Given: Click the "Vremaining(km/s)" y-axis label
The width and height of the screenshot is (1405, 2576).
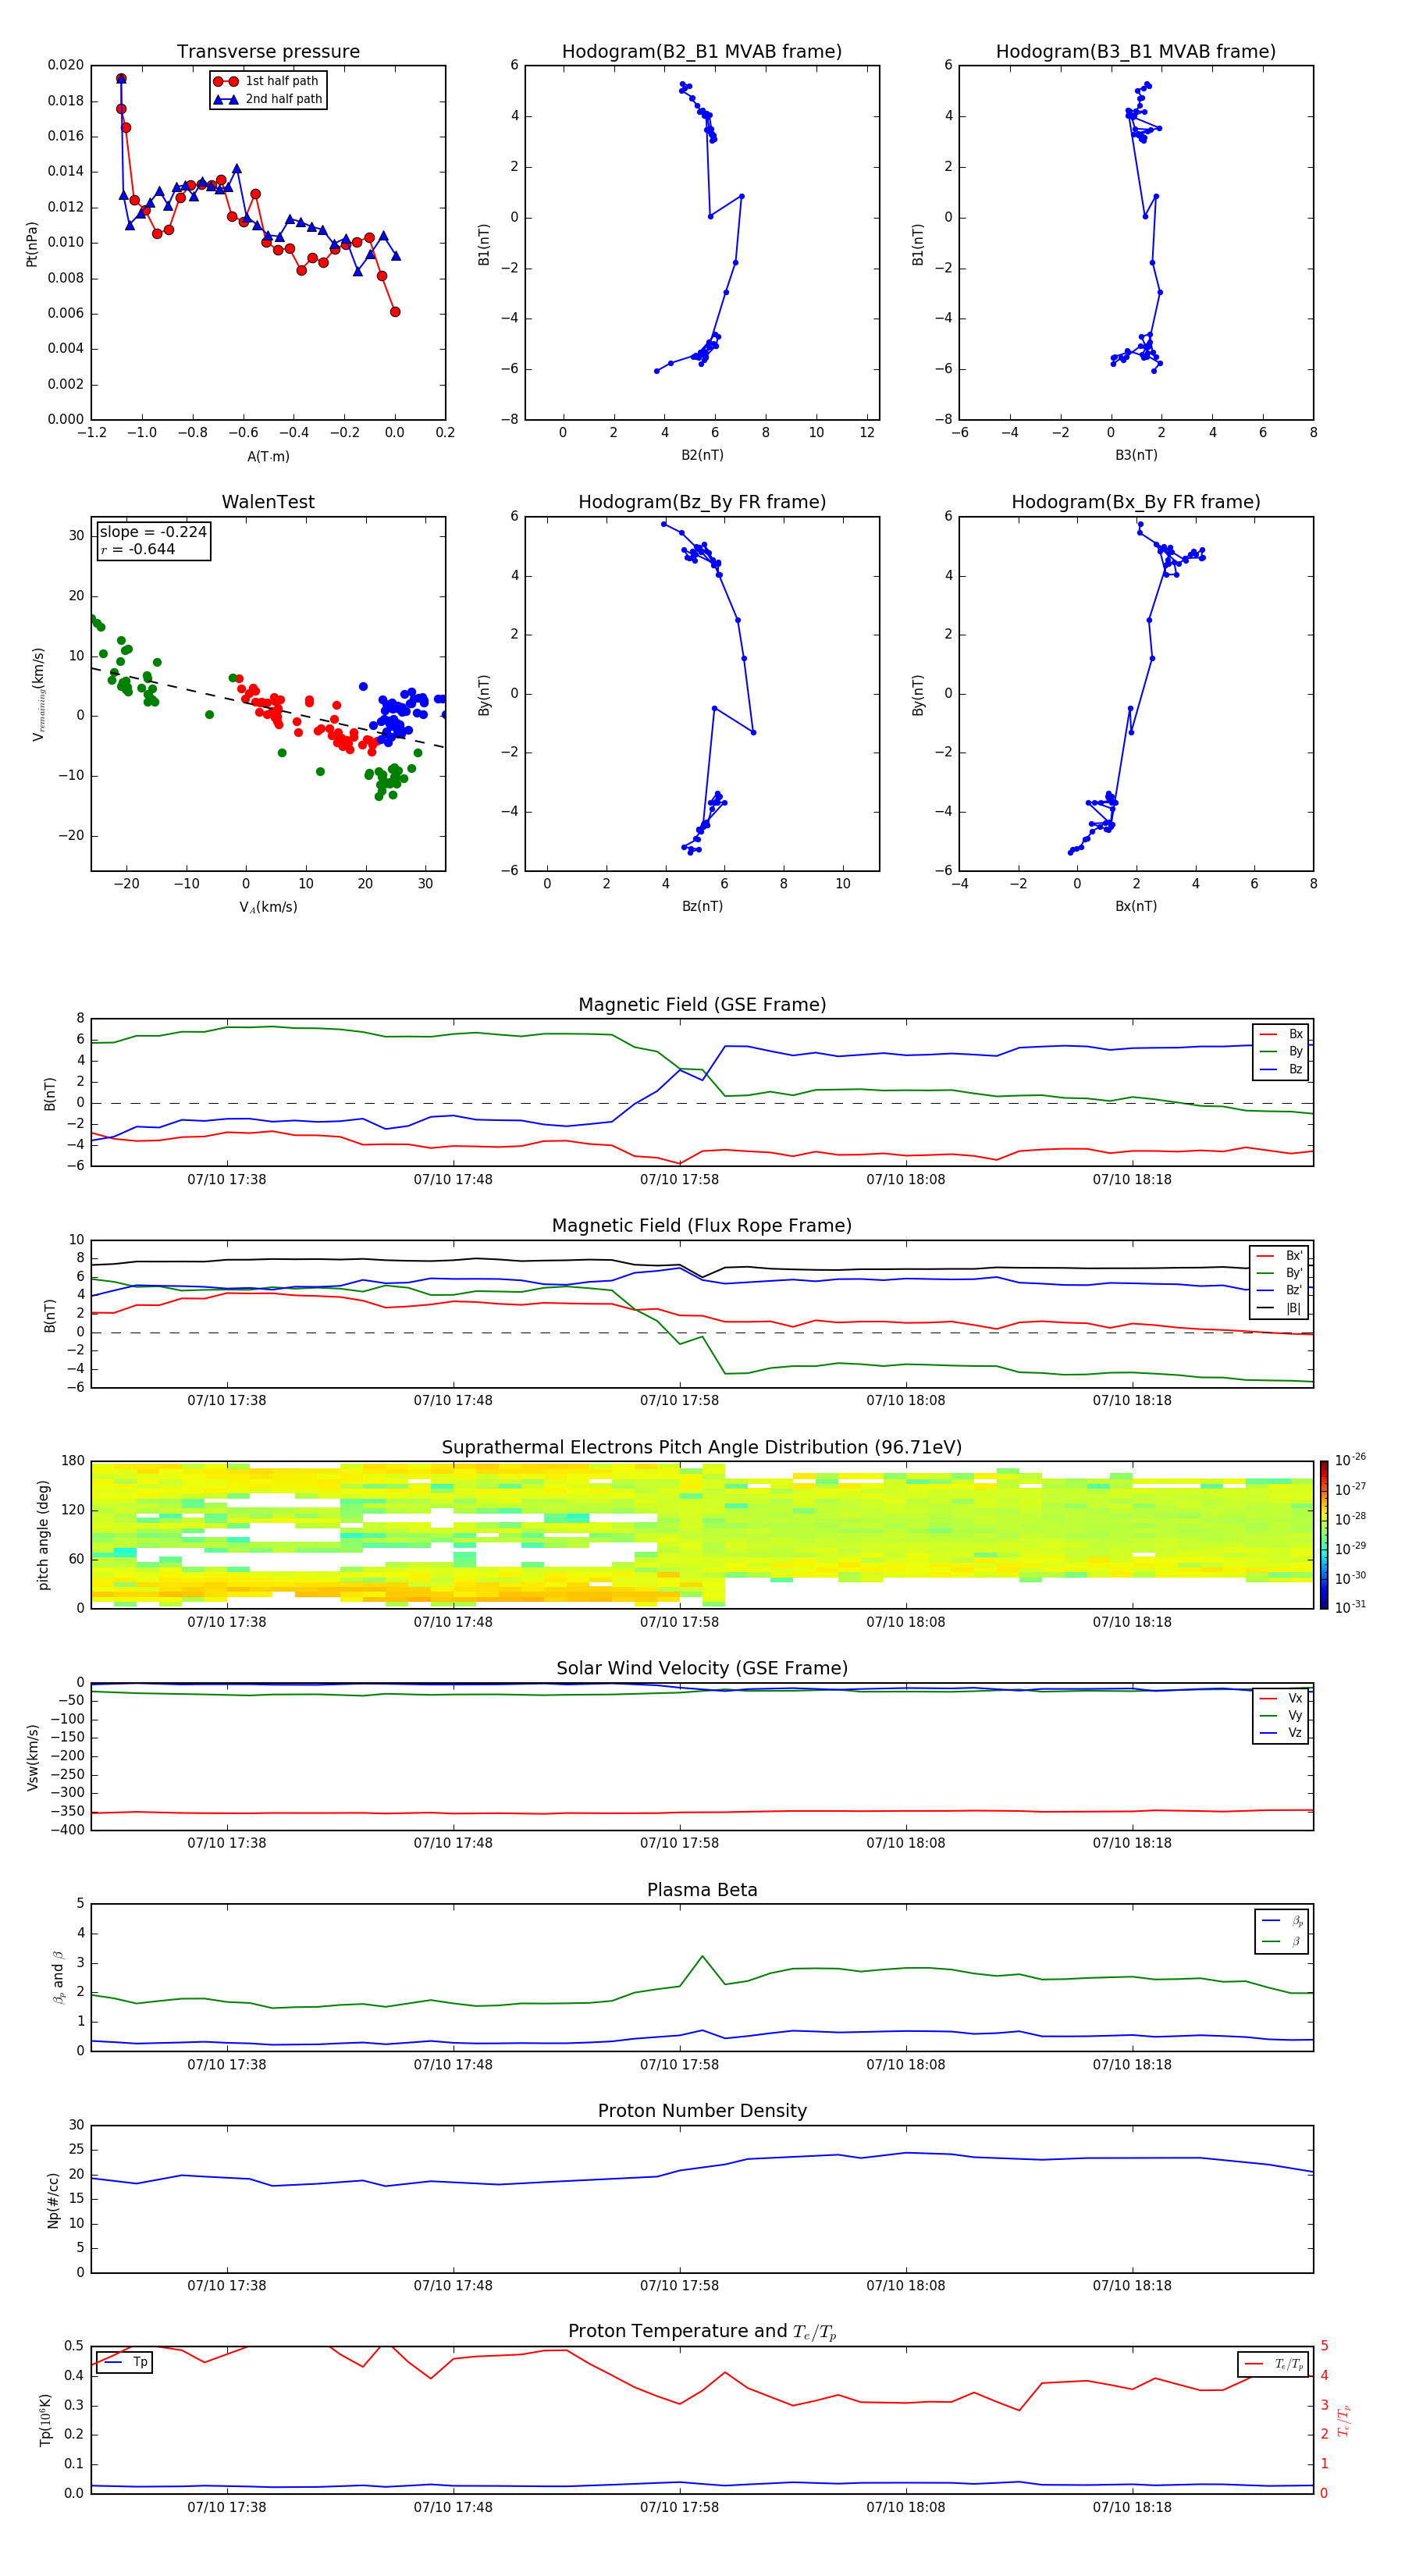Looking at the screenshot, I should [x=38, y=695].
